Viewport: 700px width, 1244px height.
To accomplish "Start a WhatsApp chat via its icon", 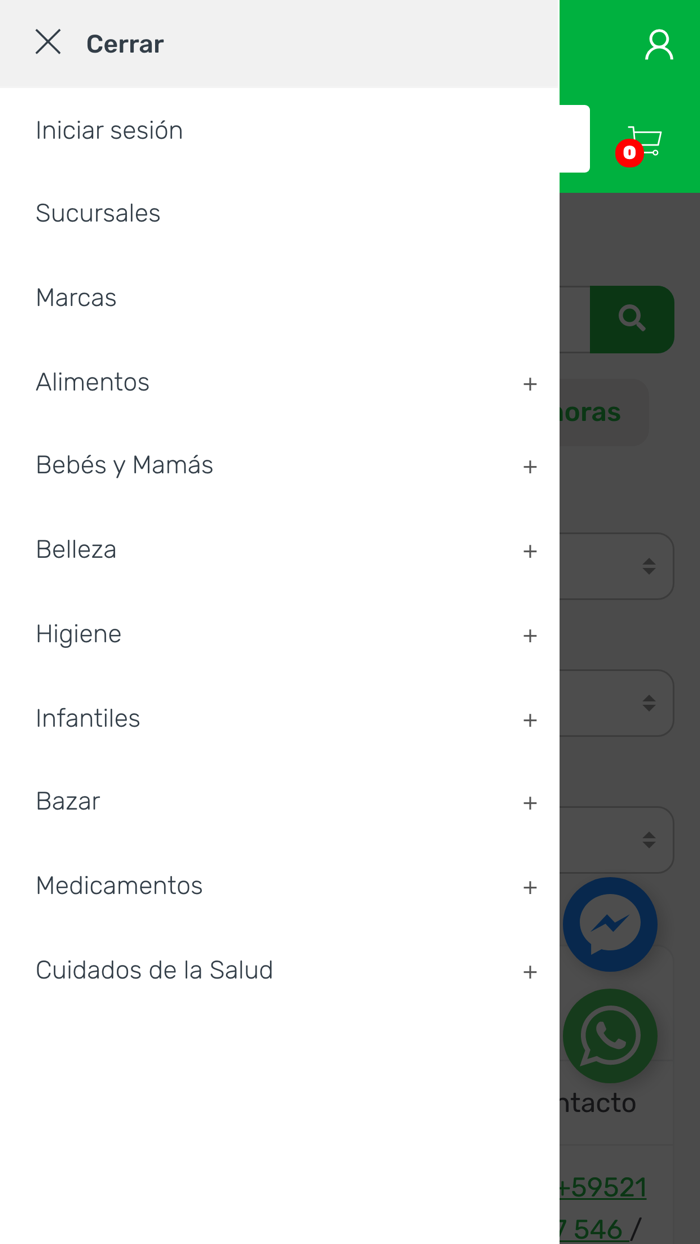I will (x=610, y=1036).
